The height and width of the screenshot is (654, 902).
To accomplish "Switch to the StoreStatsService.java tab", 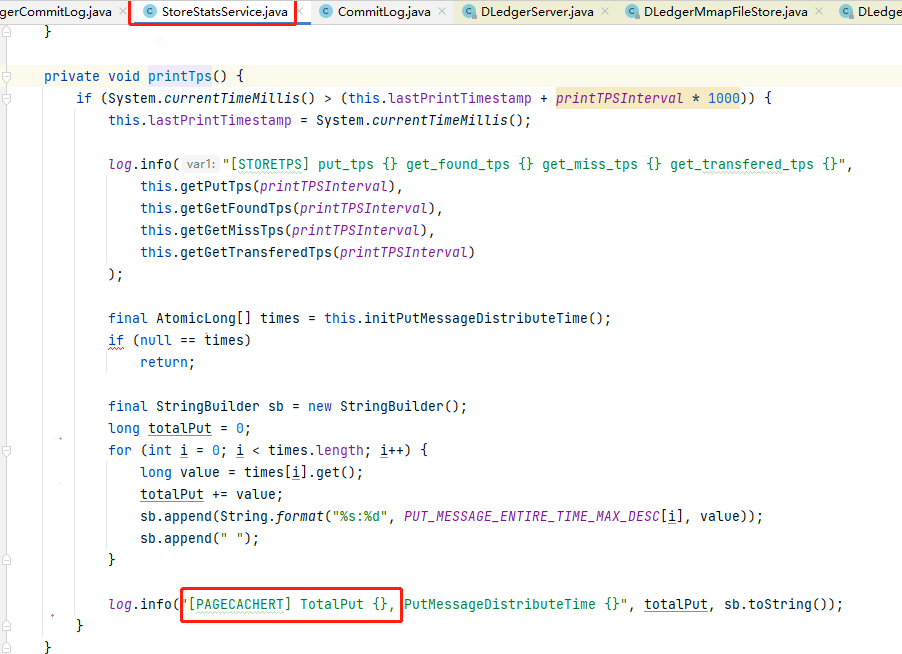I will pos(224,12).
